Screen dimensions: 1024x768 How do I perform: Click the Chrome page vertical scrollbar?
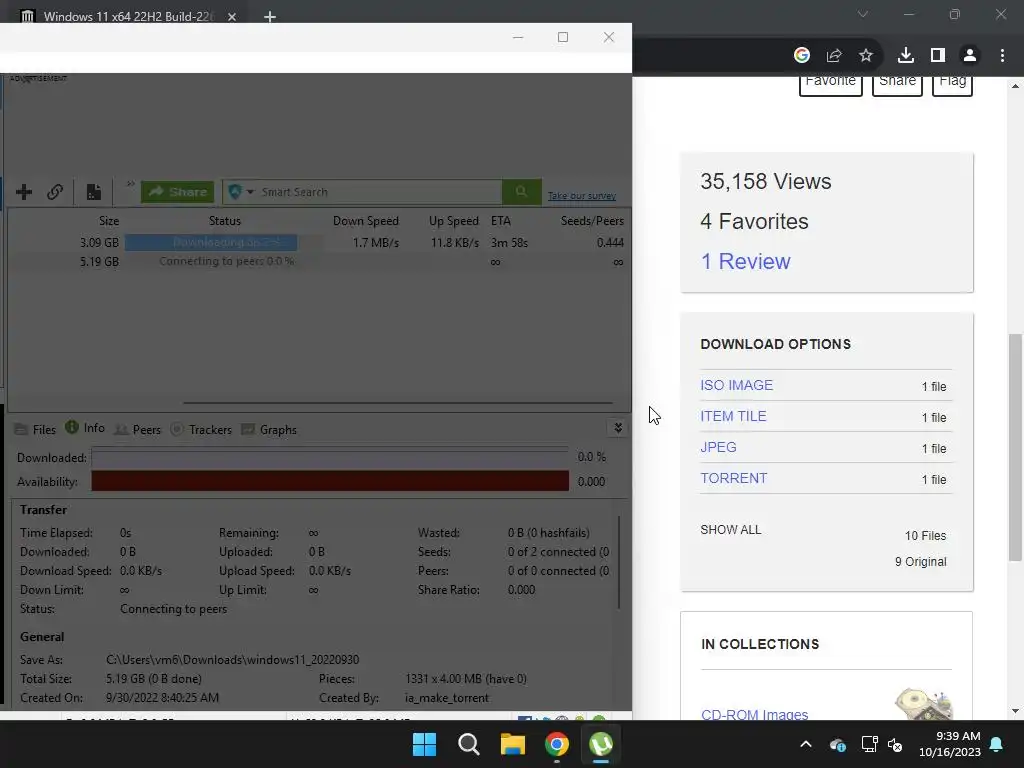pos(1015,447)
